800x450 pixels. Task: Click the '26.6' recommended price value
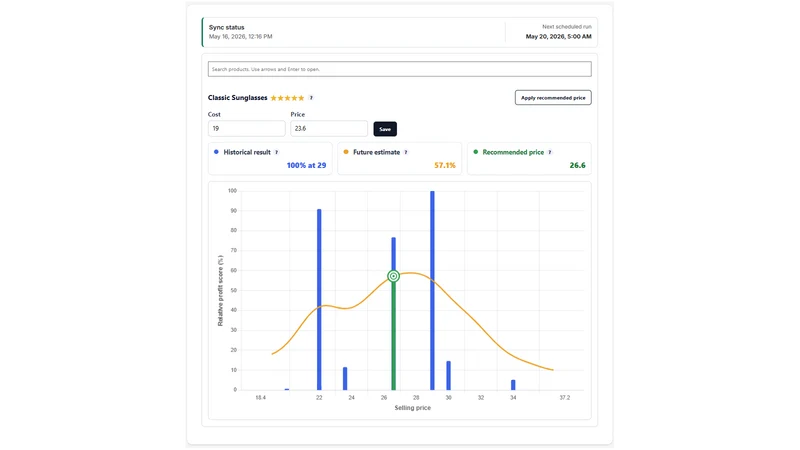(x=578, y=165)
